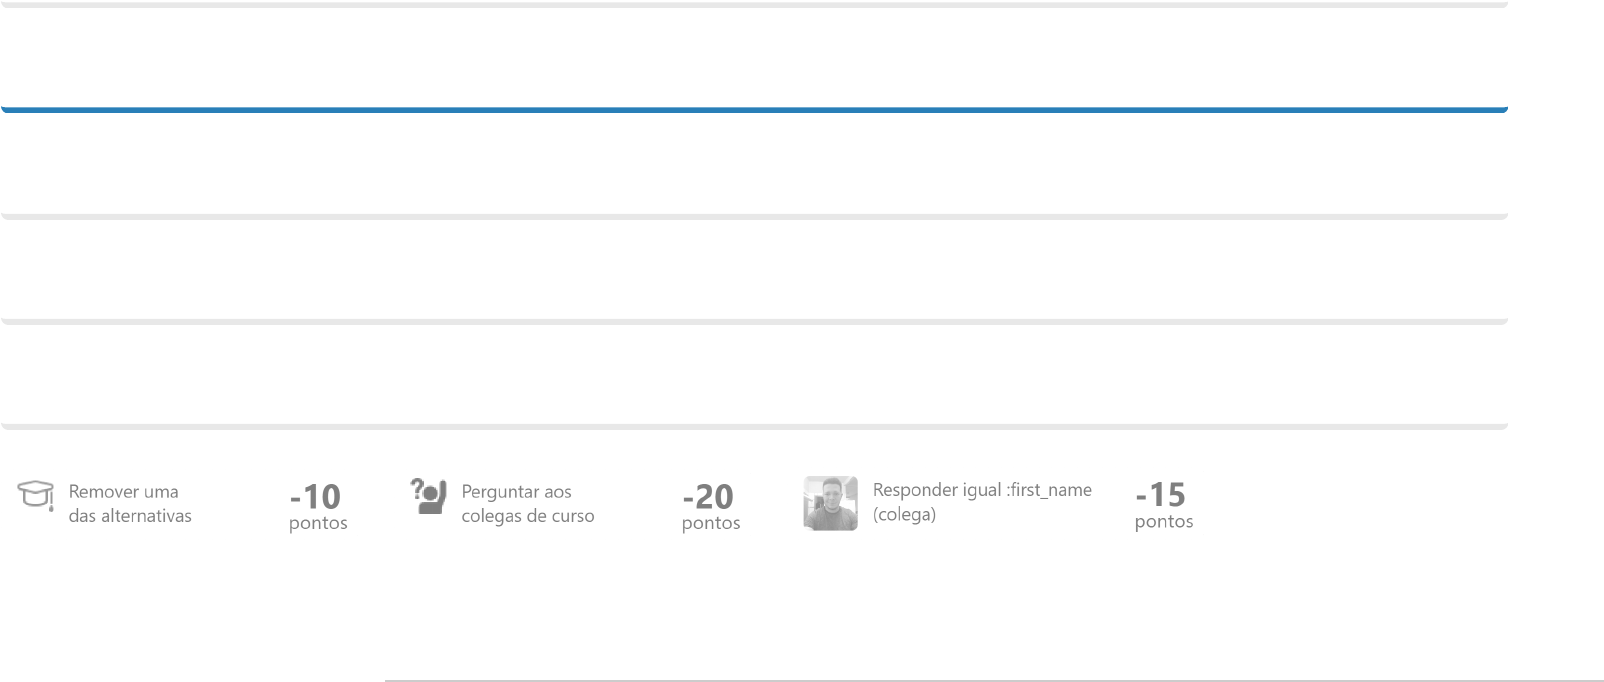Choose "Perguntar aos colegas de curso"
Viewport: 1604px width, 682px height.
point(527,503)
